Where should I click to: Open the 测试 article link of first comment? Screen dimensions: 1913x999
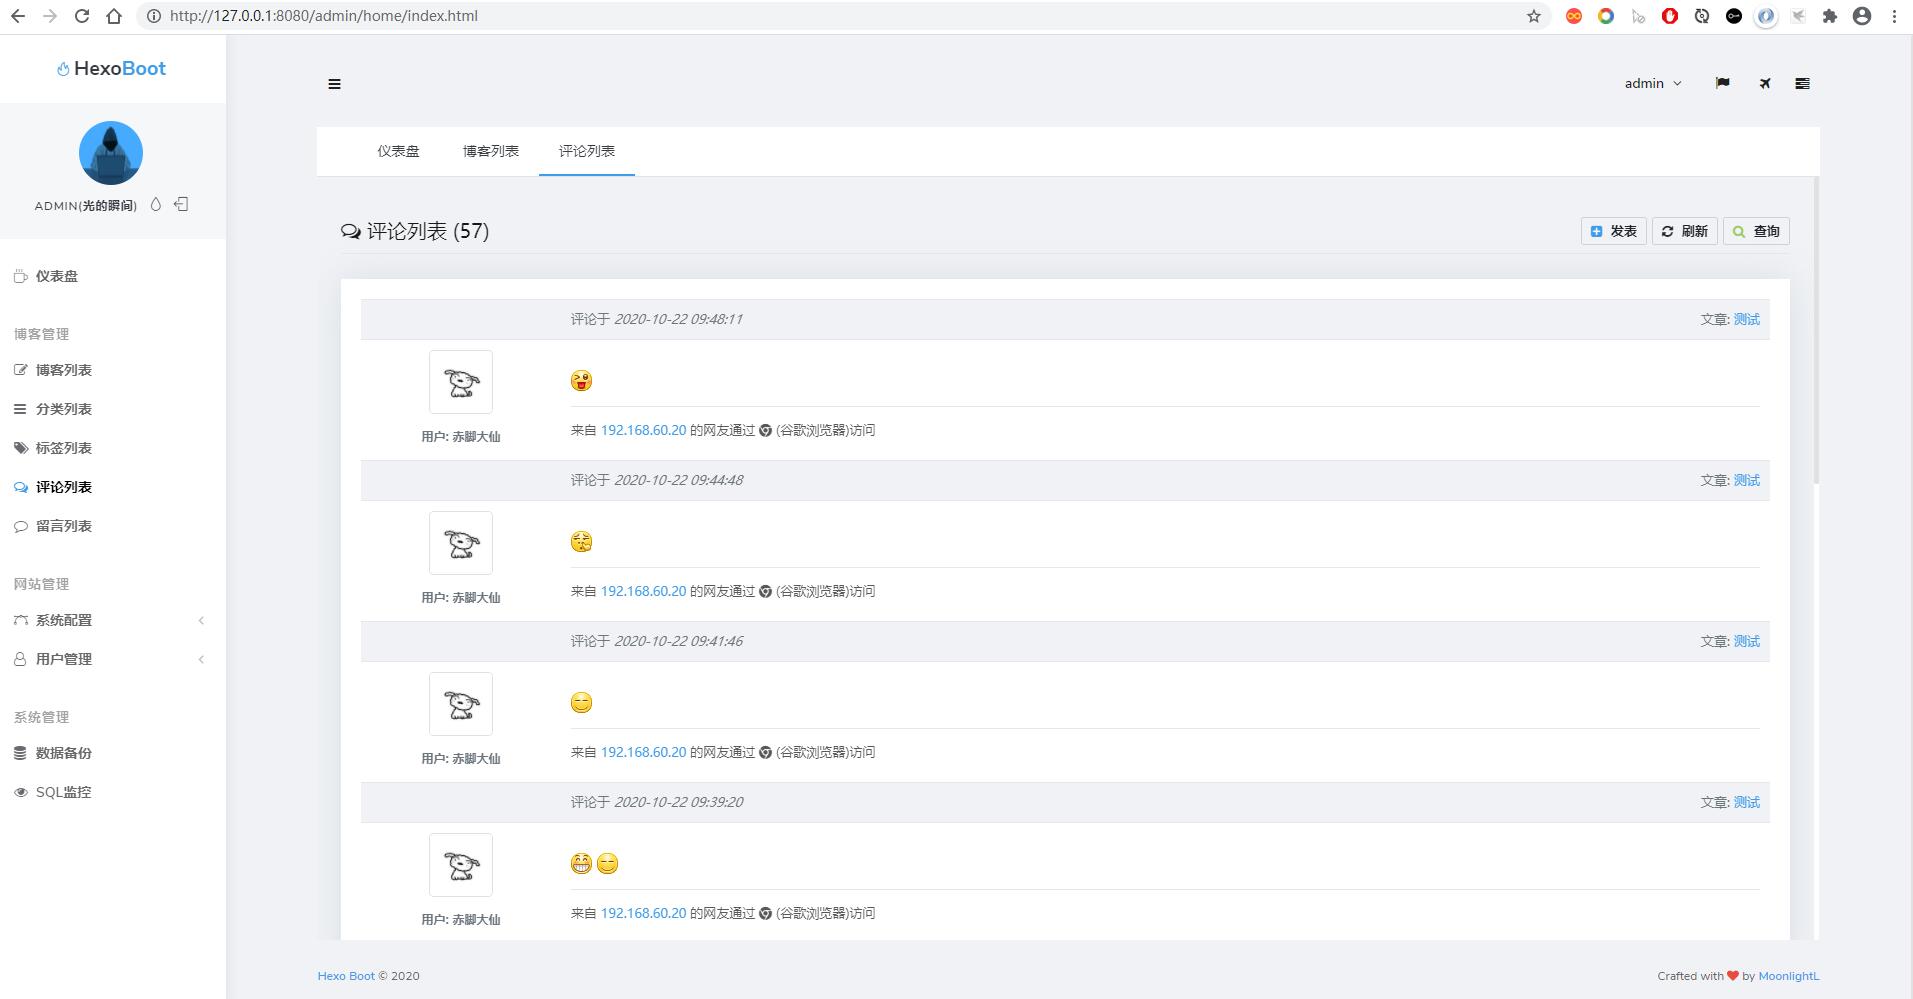[1747, 319]
